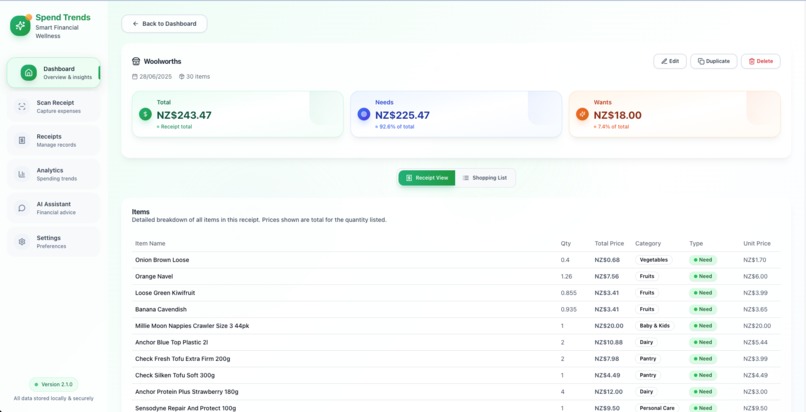Click the 0.855 quantity value
The image size is (806, 412).
[x=569, y=293]
